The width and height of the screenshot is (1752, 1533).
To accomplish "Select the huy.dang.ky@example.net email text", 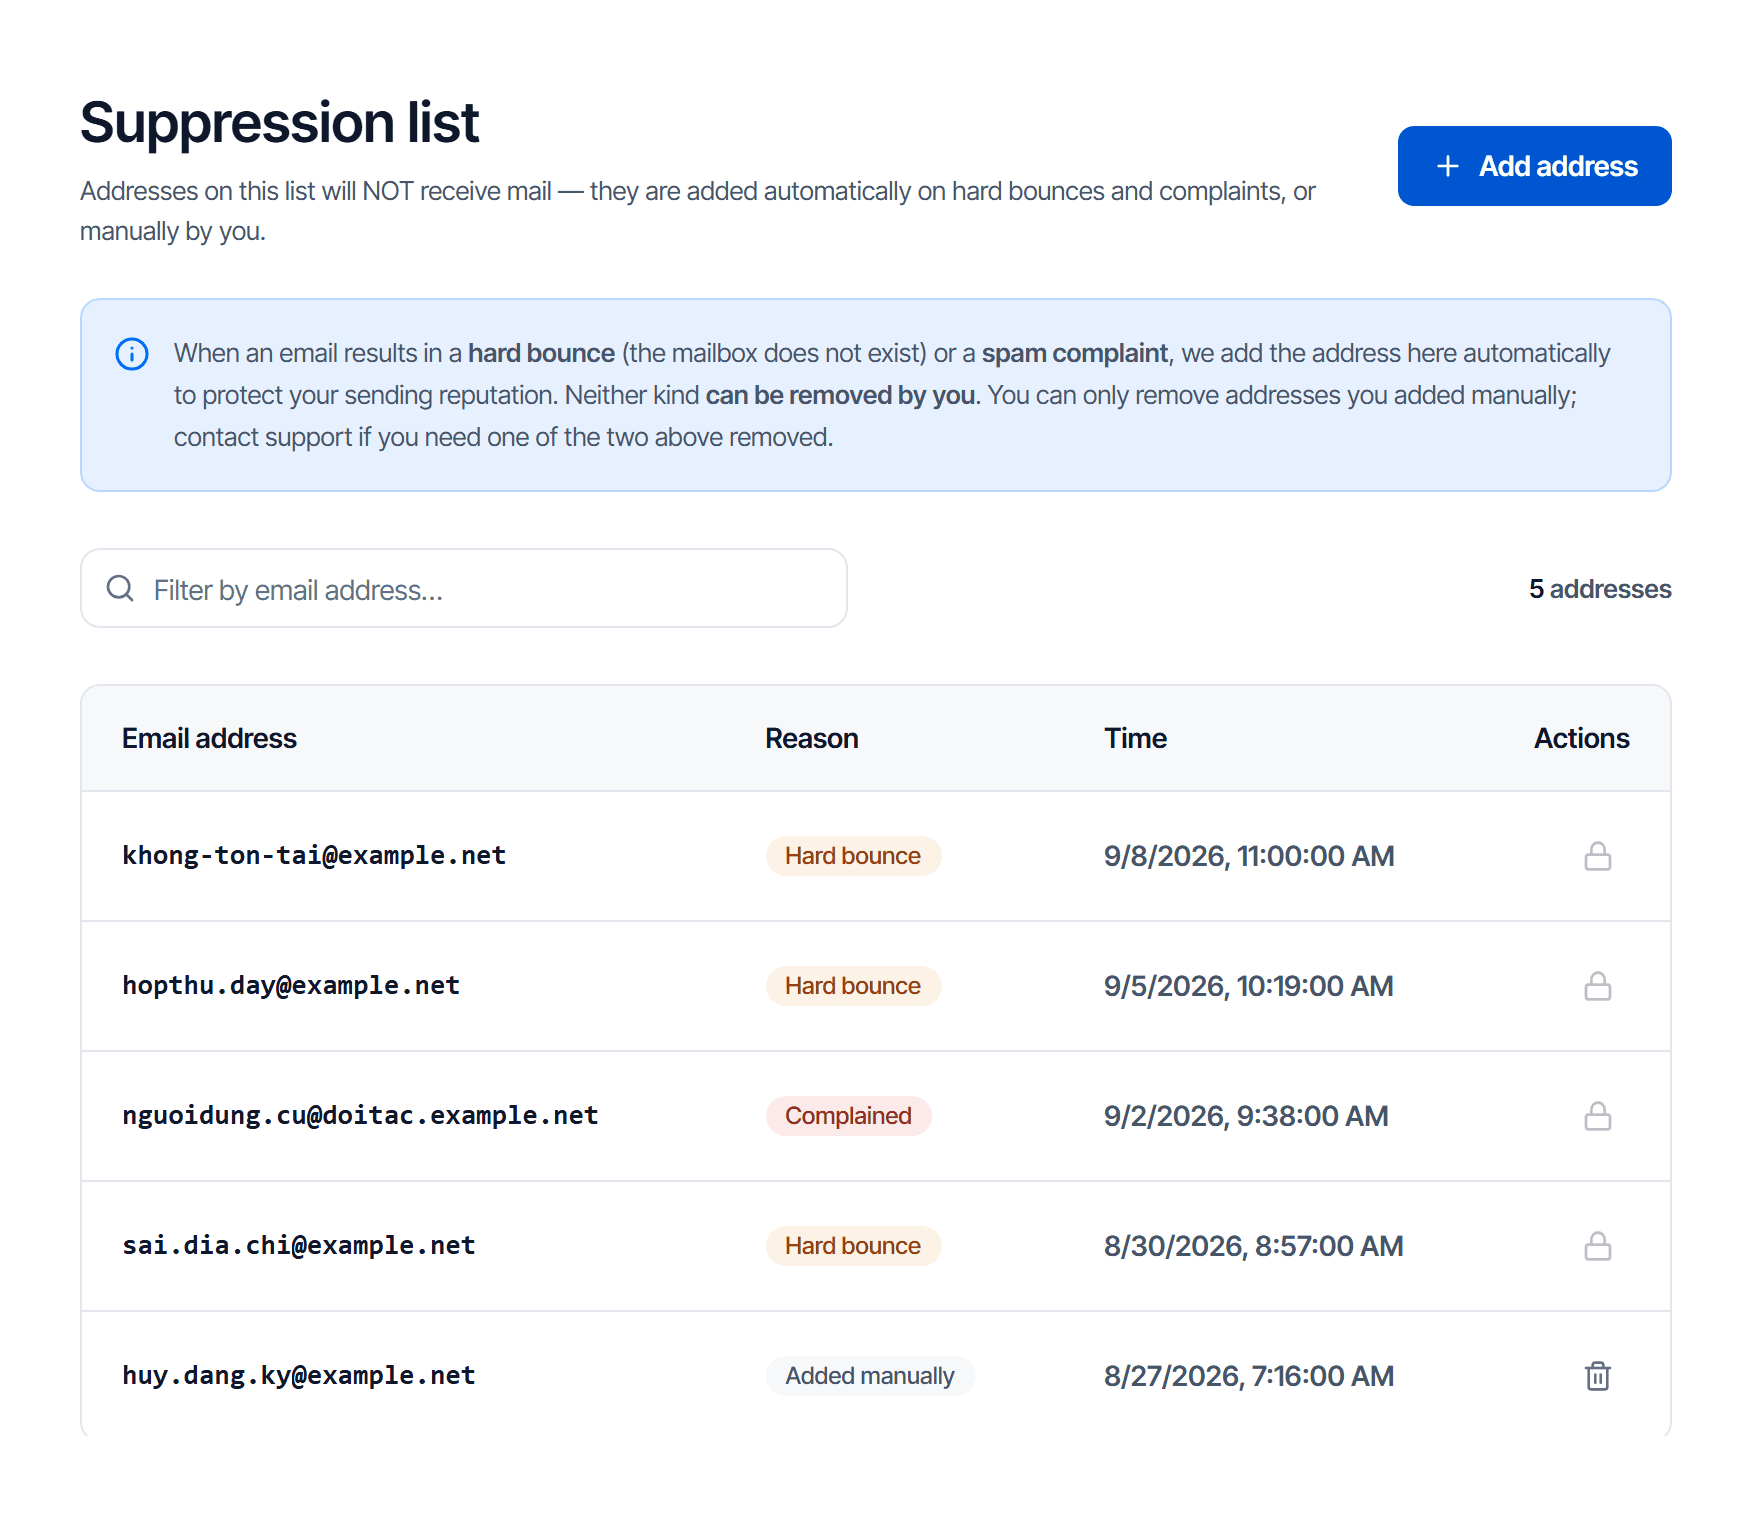I will pos(299,1376).
